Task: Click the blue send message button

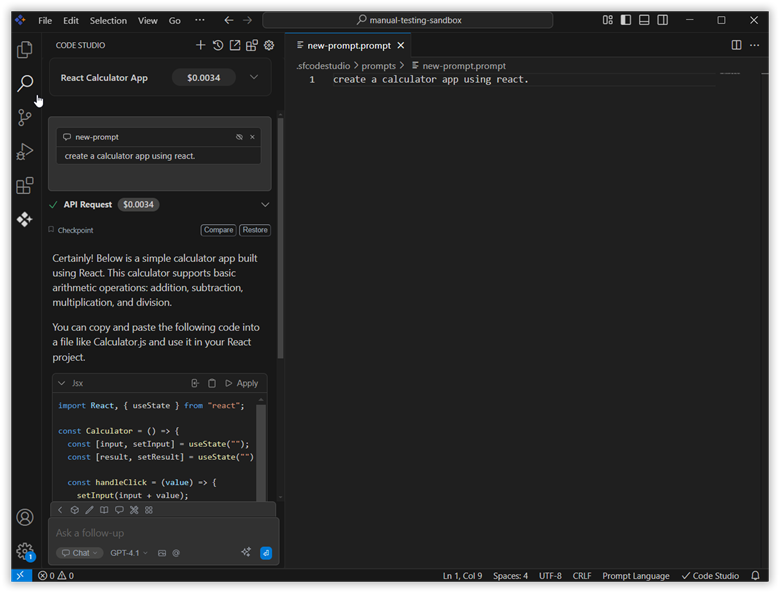Action: point(266,552)
